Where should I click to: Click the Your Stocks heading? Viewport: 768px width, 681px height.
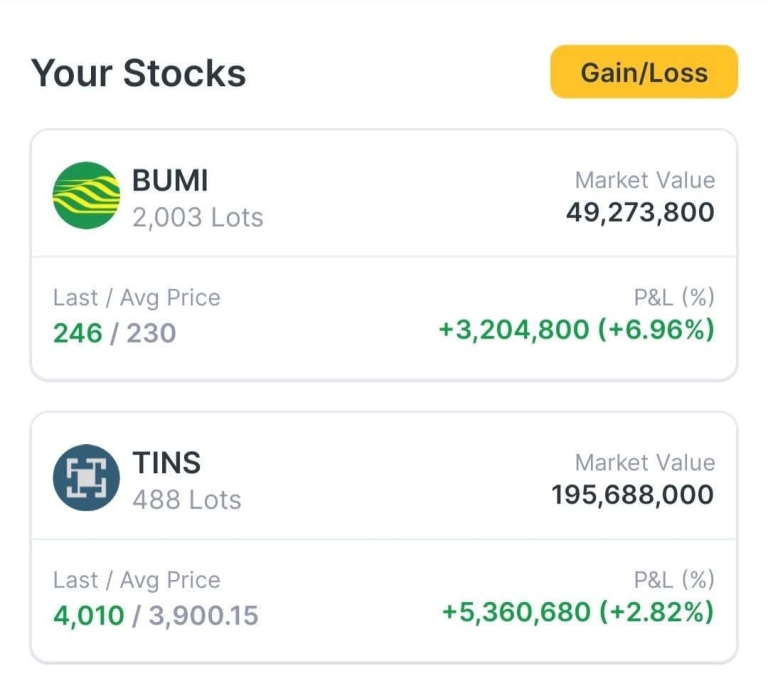[x=138, y=73]
